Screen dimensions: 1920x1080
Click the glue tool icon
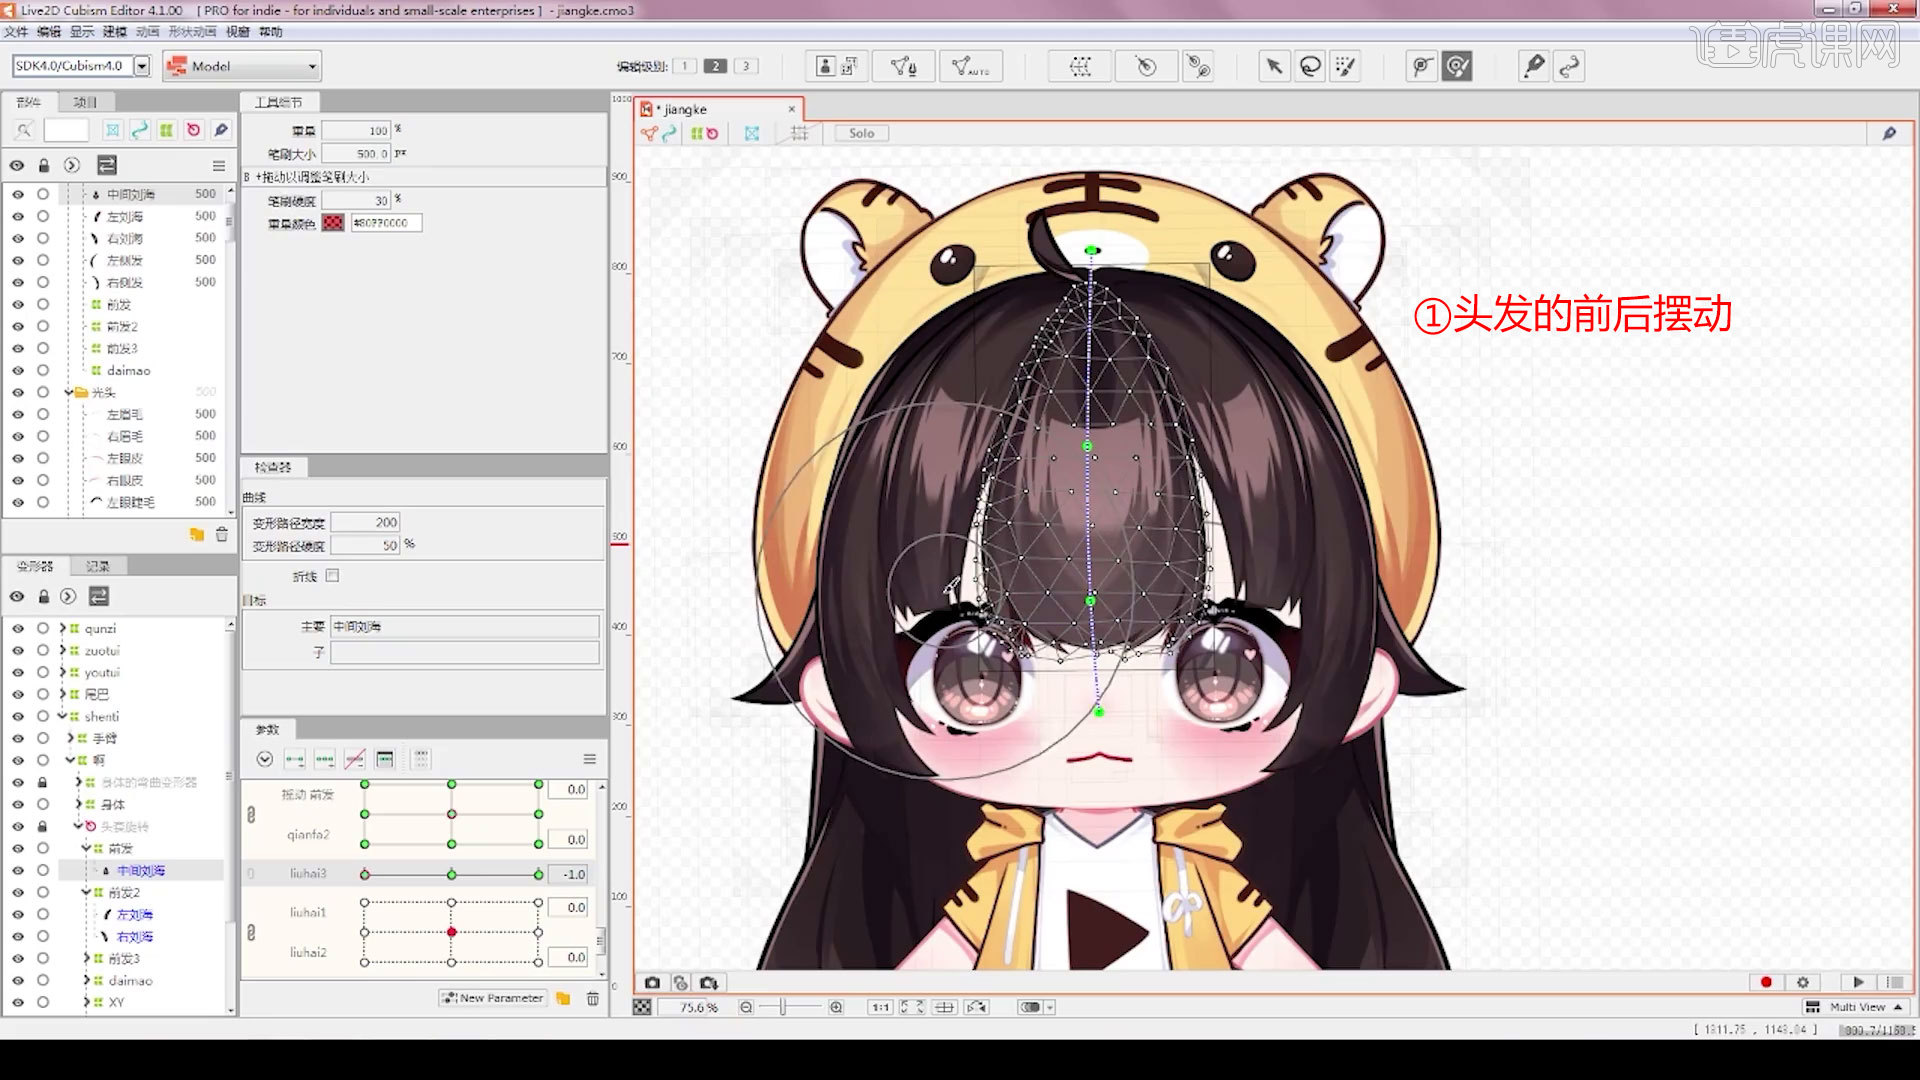tap(1197, 67)
